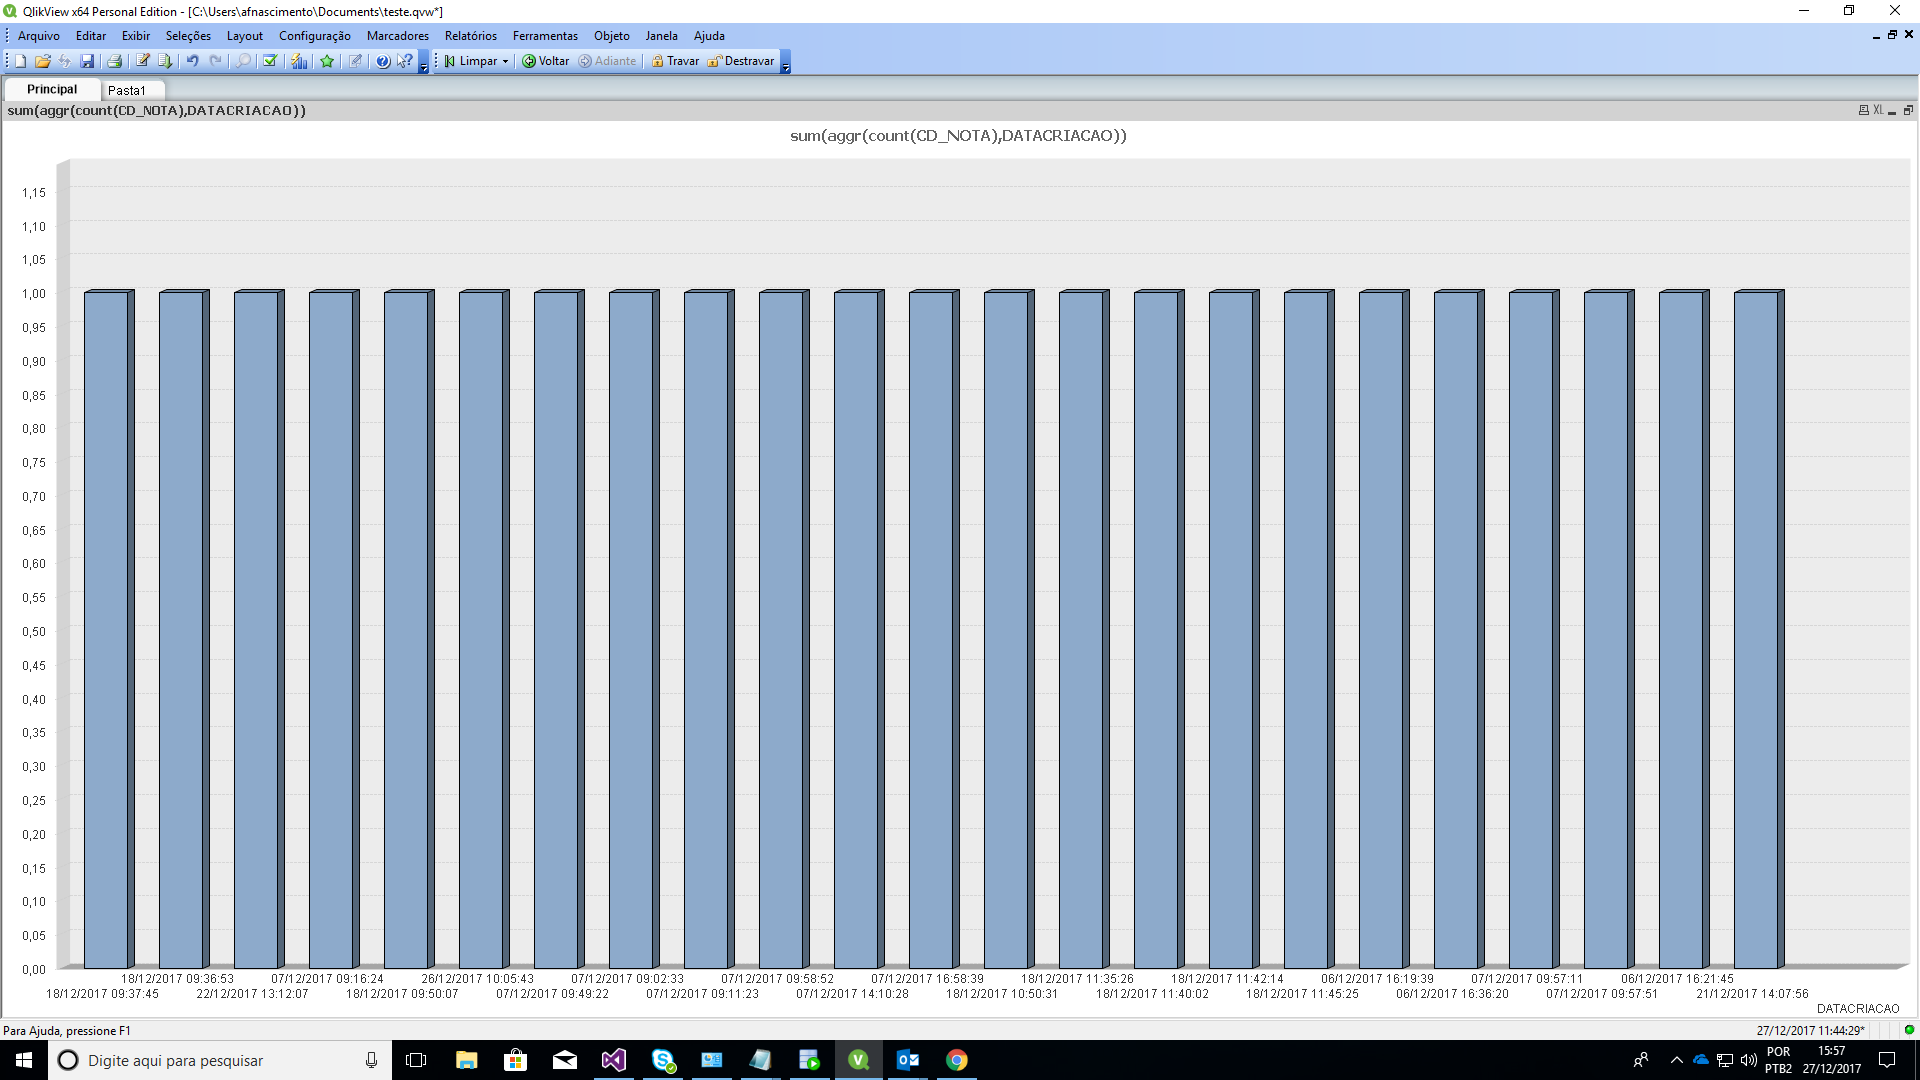The height and width of the screenshot is (1080, 1920).
Task: Open the Marcadores menu
Action: [398, 36]
